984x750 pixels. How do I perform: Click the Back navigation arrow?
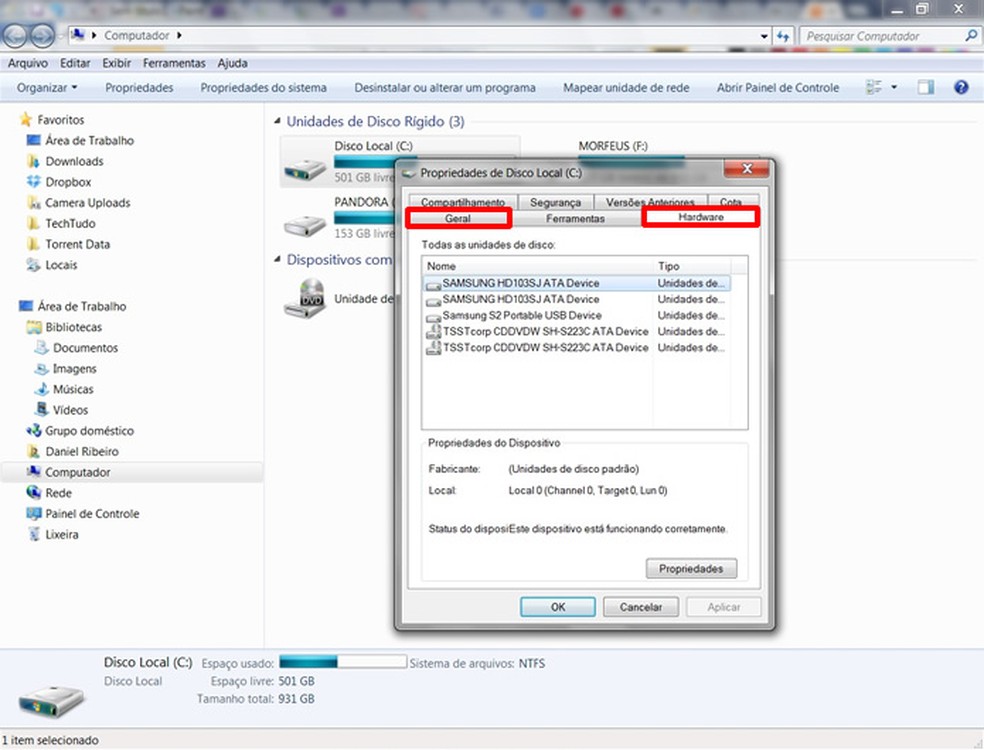[16, 36]
